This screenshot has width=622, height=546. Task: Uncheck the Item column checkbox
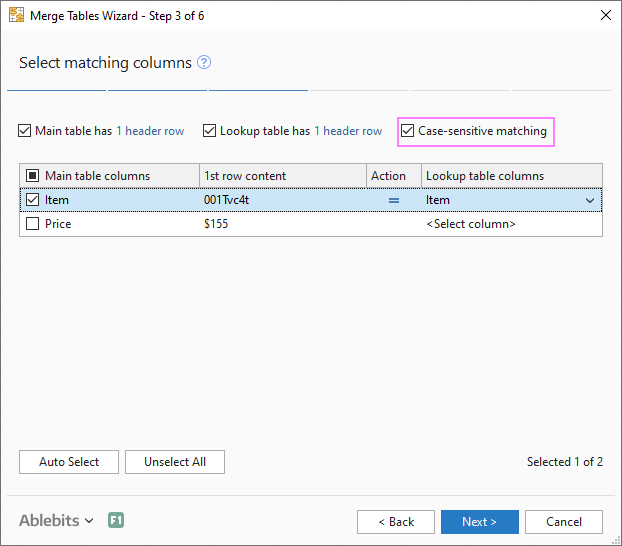point(32,200)
